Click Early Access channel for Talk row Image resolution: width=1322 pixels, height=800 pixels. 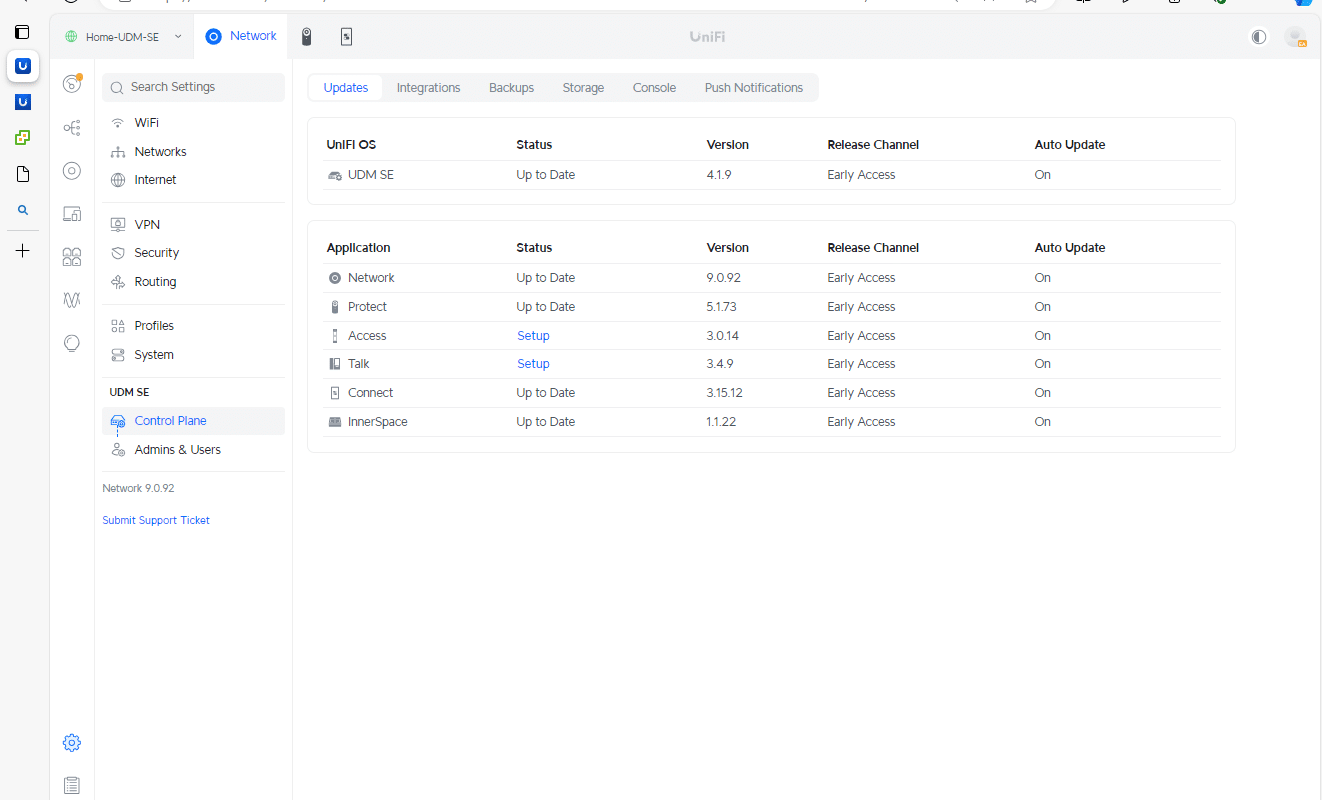point(861,364)
